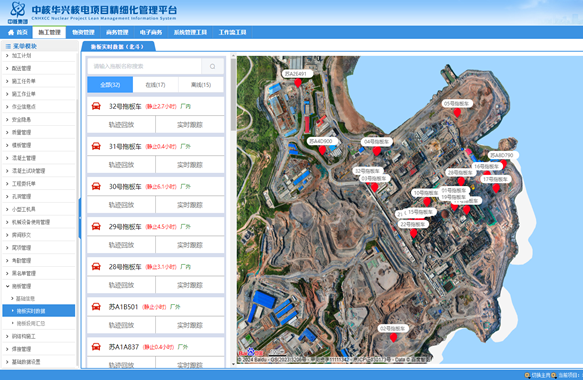Switch to the 在线(17) filter tab
This screenshot has width=583, height=380.
(155, 85)
